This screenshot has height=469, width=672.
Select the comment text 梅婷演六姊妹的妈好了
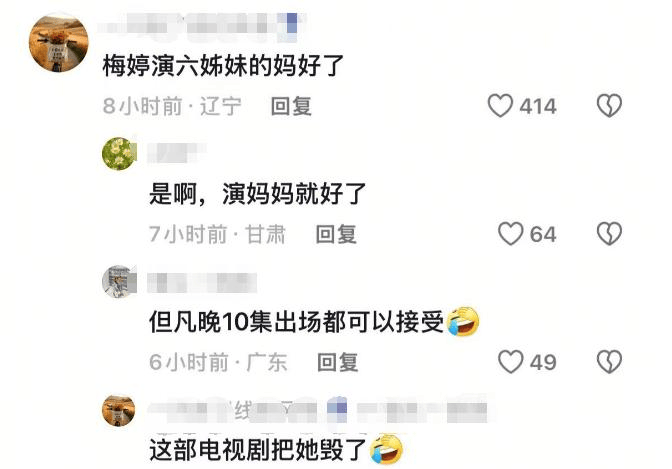coord(223,66)
